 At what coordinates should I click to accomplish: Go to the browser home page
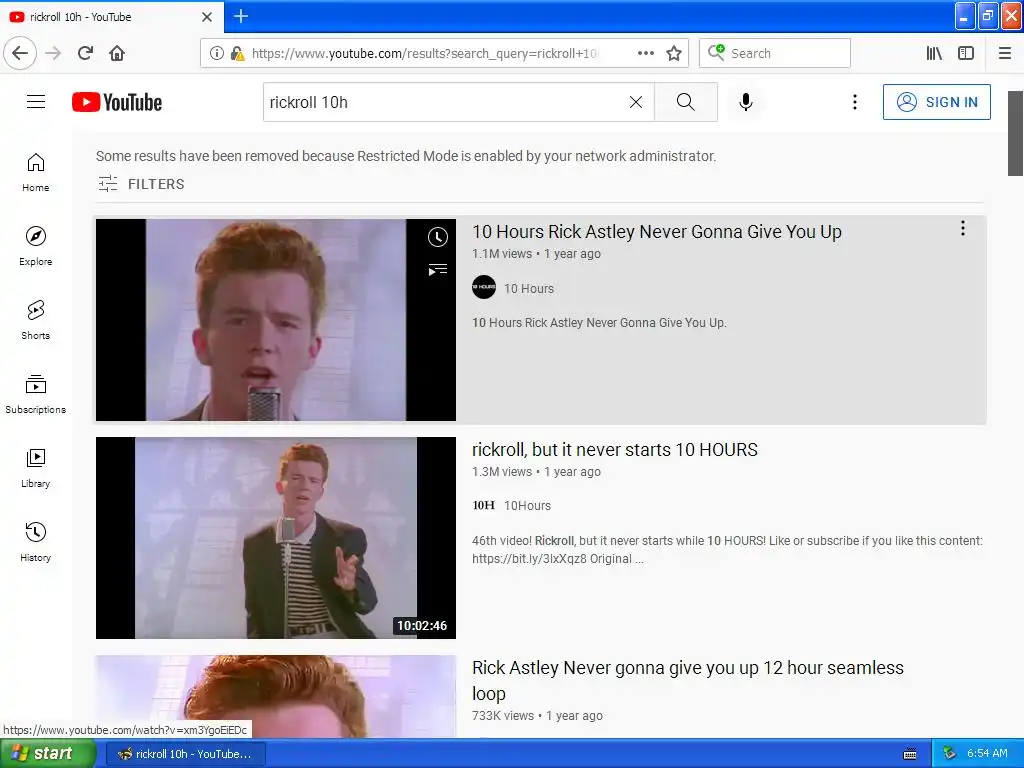point(117,53)
